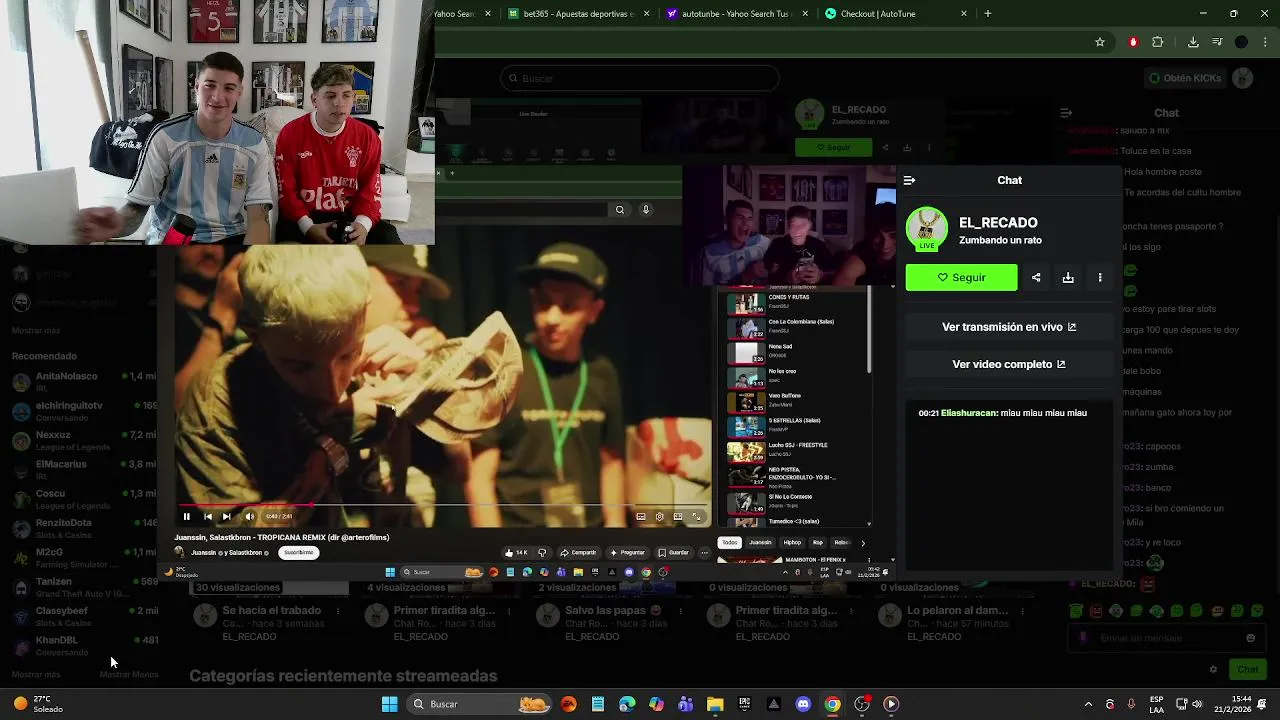Screen dimensions: 1280x720
Task: Open the Chrome extensions puzzle icon
Action: tap(1158, 42)
